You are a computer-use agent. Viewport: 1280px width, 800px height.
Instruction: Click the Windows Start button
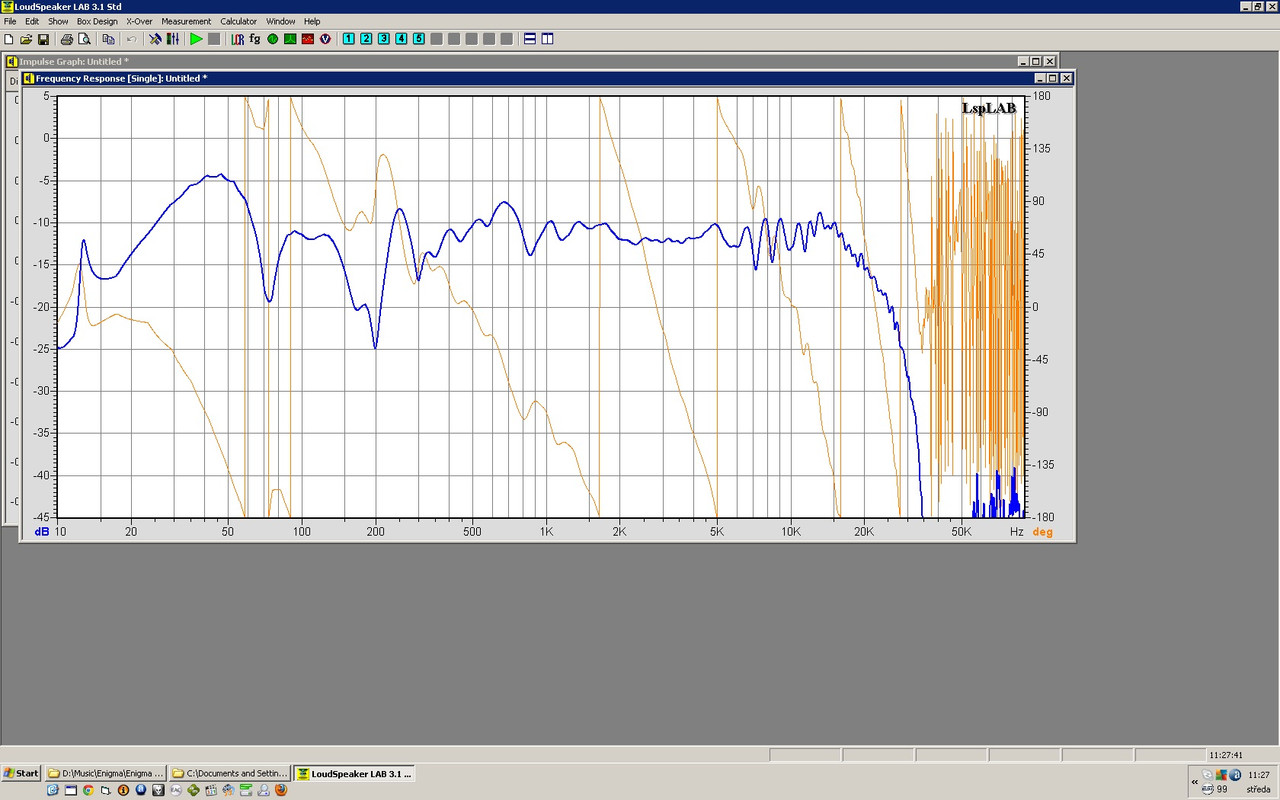pos(21,773)
